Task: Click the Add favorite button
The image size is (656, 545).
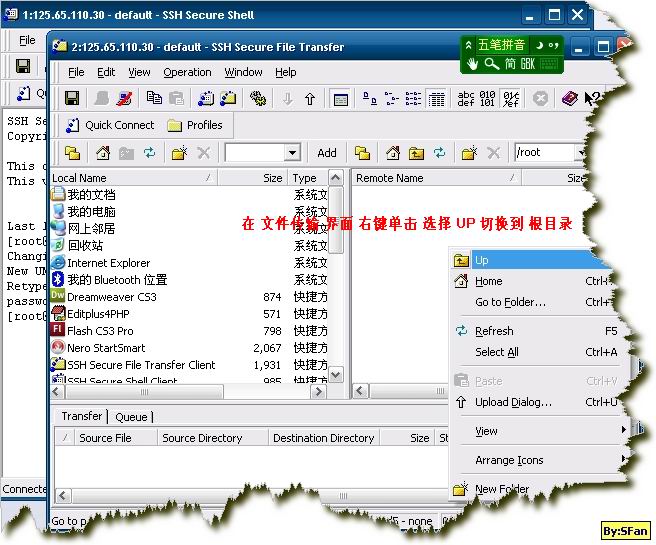Action: pos(327,153)
